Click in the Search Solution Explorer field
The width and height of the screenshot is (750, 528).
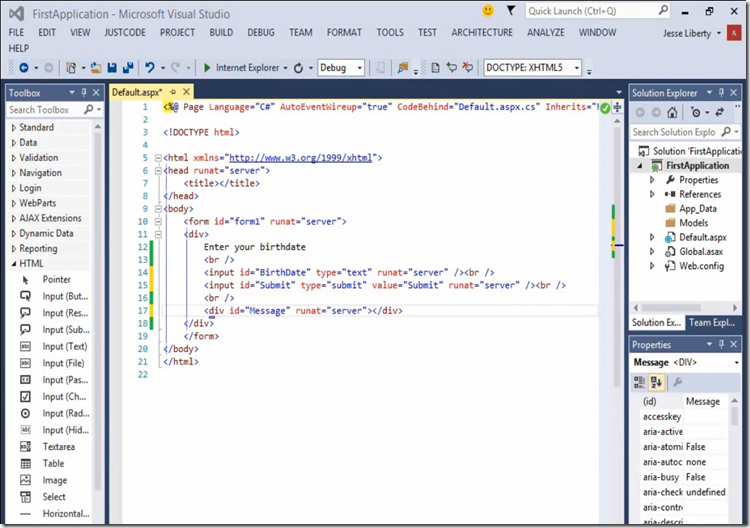pyautogui.click(x=674, y=132)
